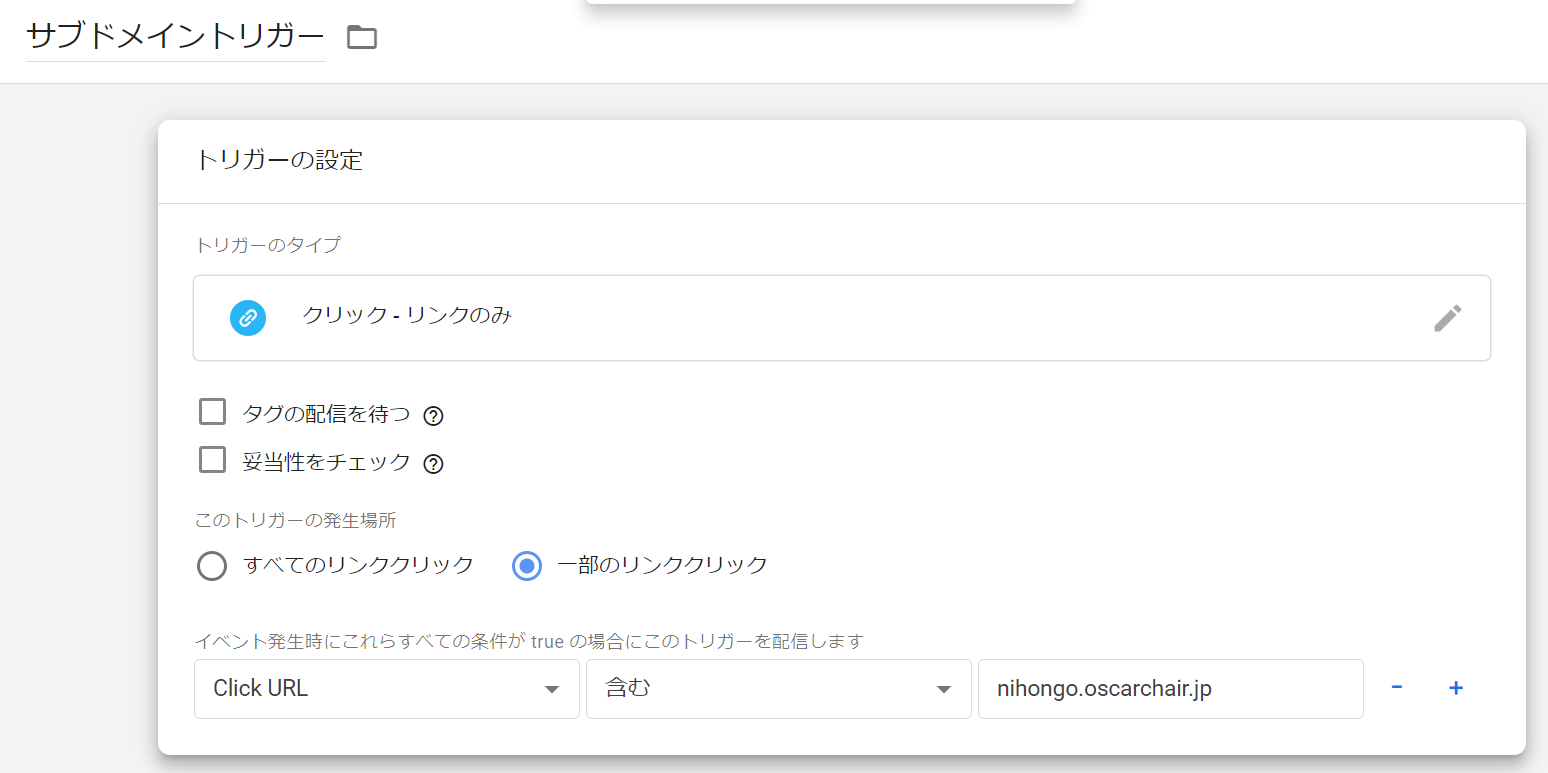Add a new condition with plus icon
This screenshot has width=1548, height=773.
click(1456, 688)
